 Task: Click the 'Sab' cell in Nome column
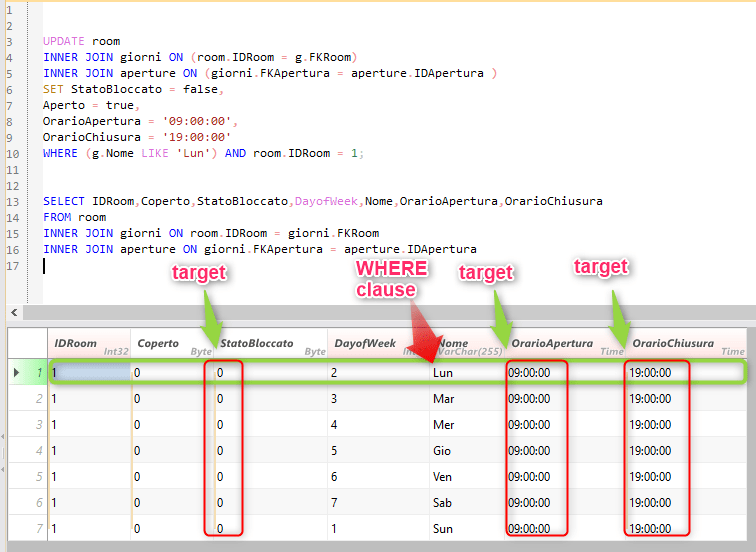coord(467,503)
